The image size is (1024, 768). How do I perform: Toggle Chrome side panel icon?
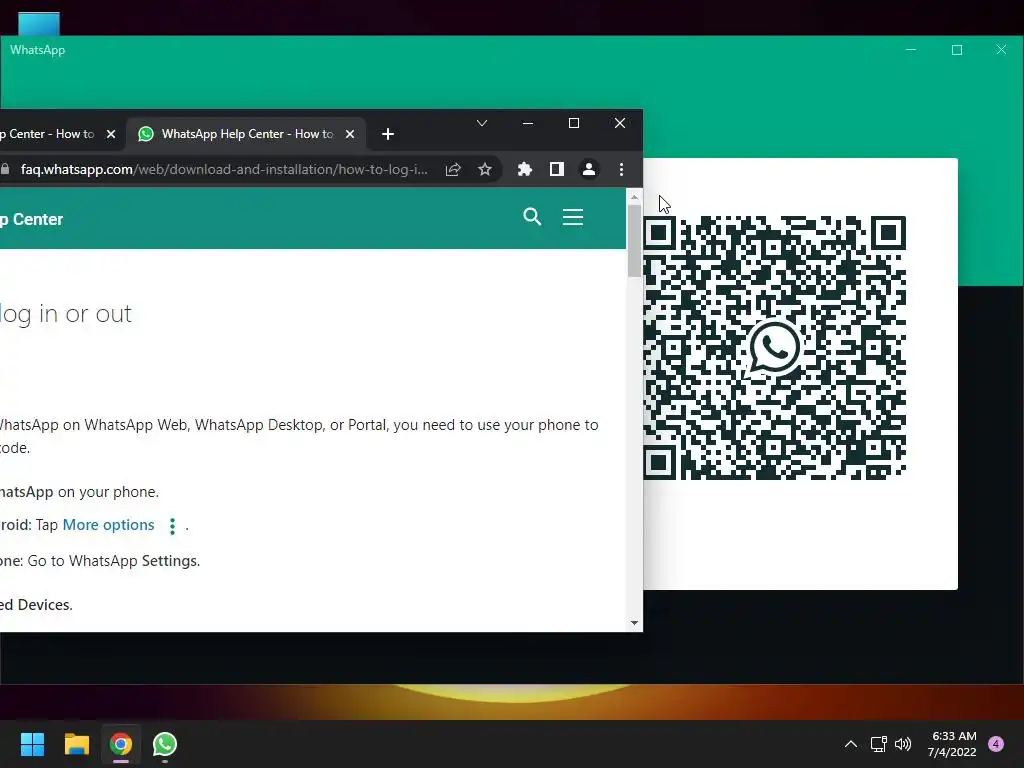556,170
